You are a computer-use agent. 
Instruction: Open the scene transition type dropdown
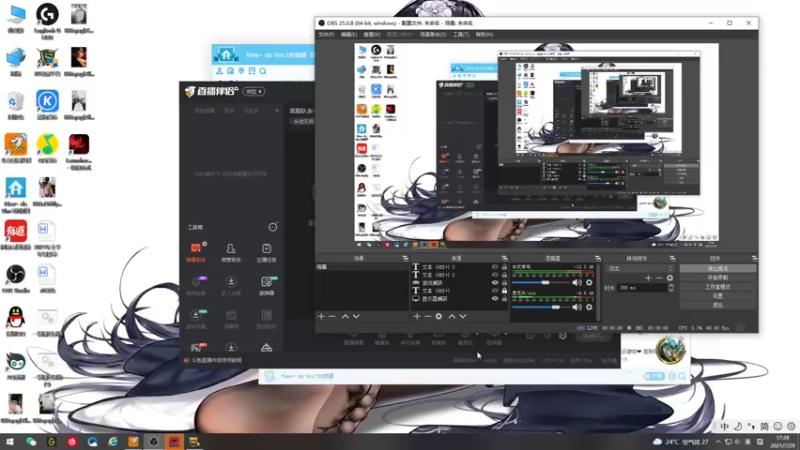pyautogui.click(x=640, y=268)
